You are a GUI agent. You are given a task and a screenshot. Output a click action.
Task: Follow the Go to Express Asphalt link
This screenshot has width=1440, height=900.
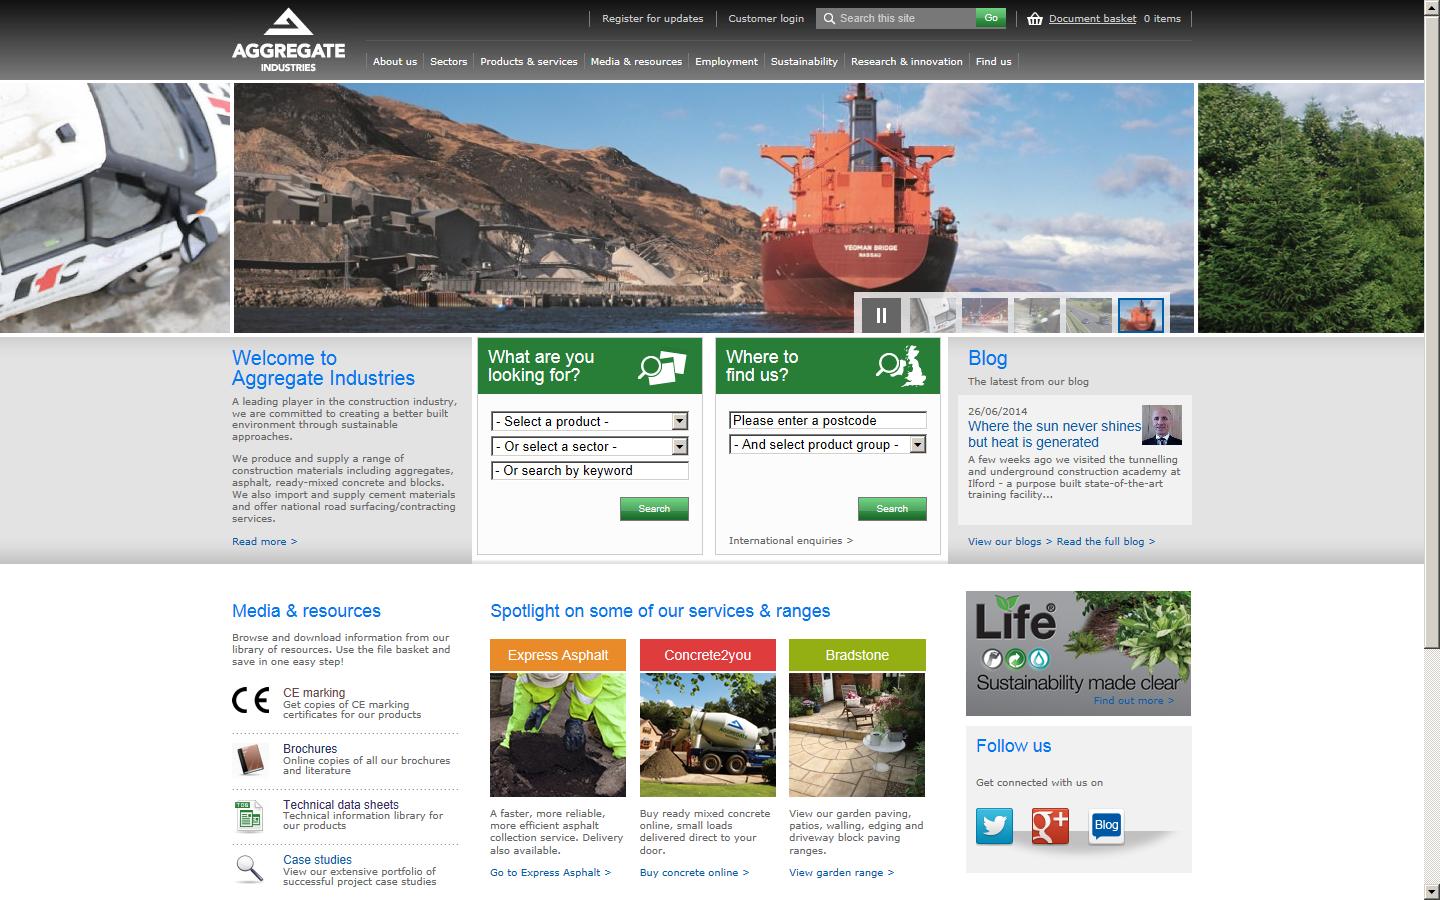[548, 872]
